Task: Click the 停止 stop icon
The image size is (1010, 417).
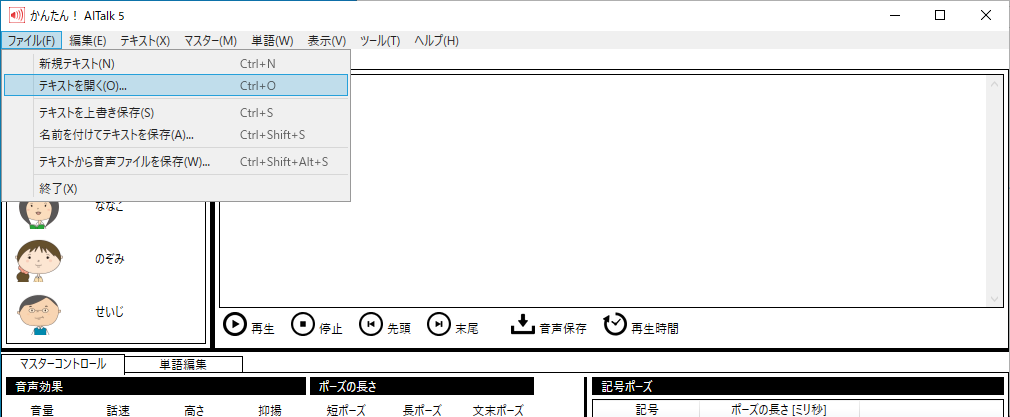Action: tap(302, 324)
